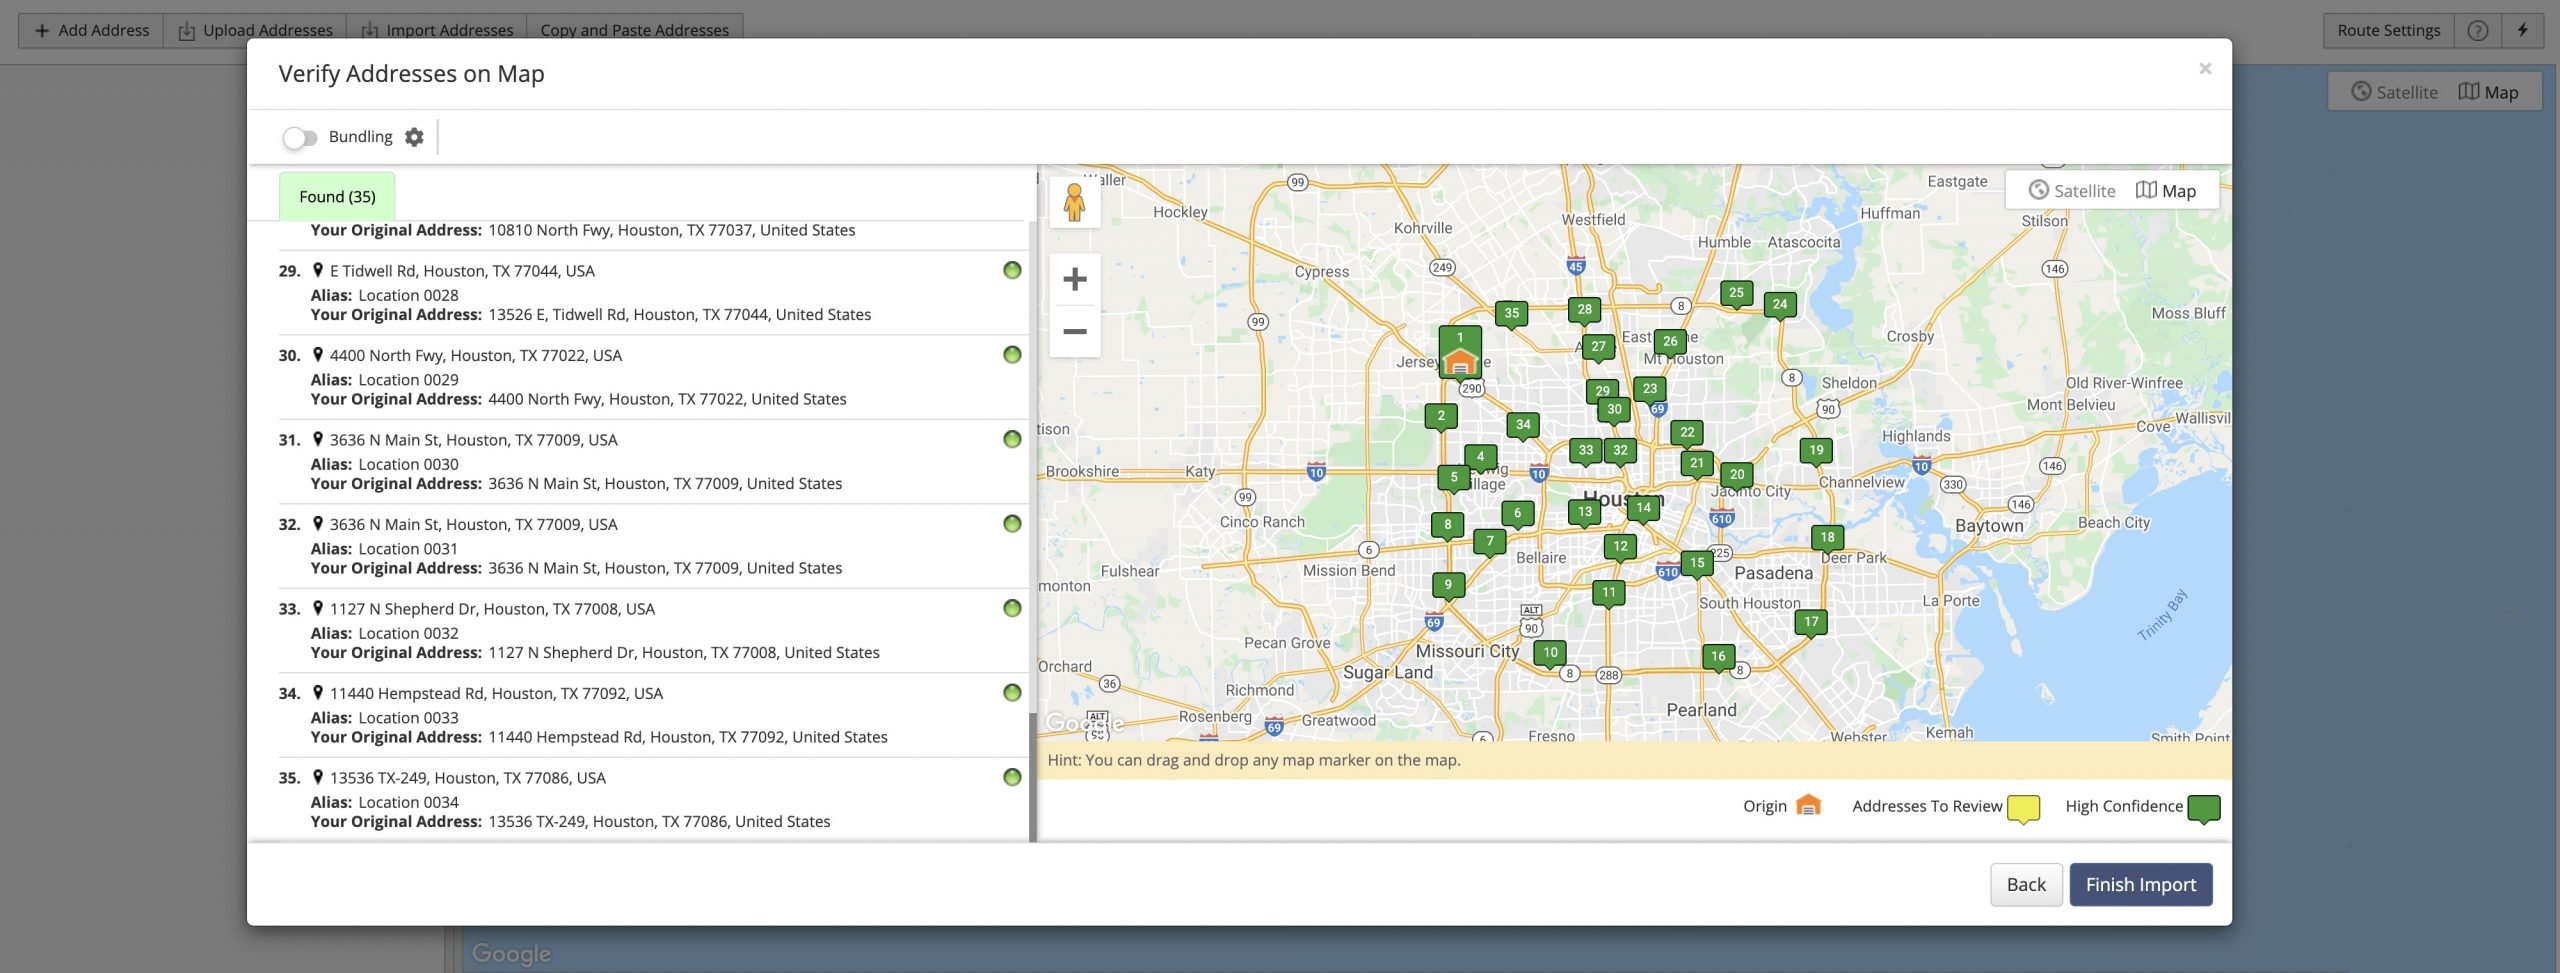The height and width of the screenshot is (973, 2560).
Task: Click pin icon for address 33
Action: point(318,608)
